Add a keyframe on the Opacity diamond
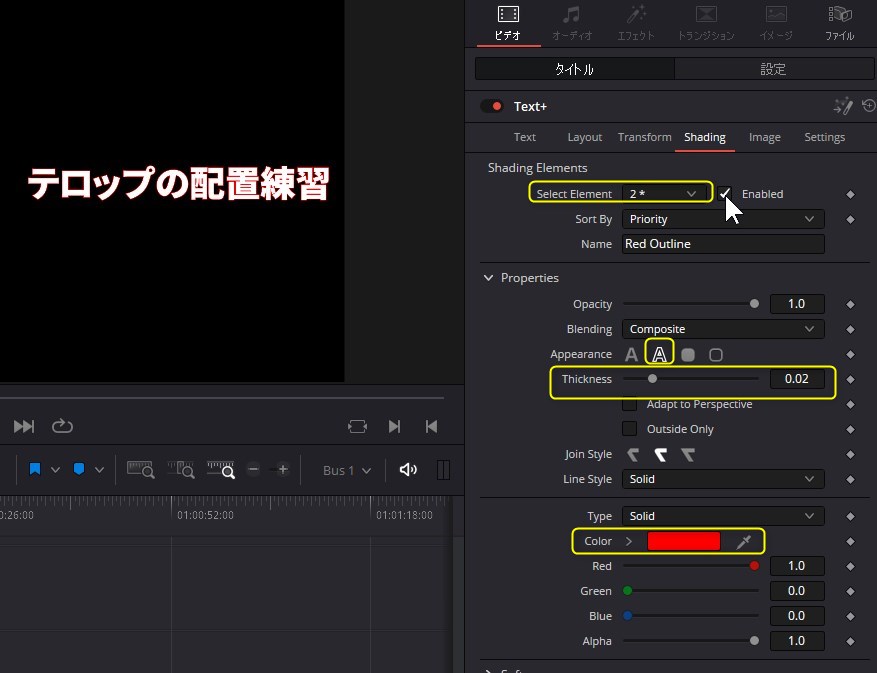 [850, 304]
